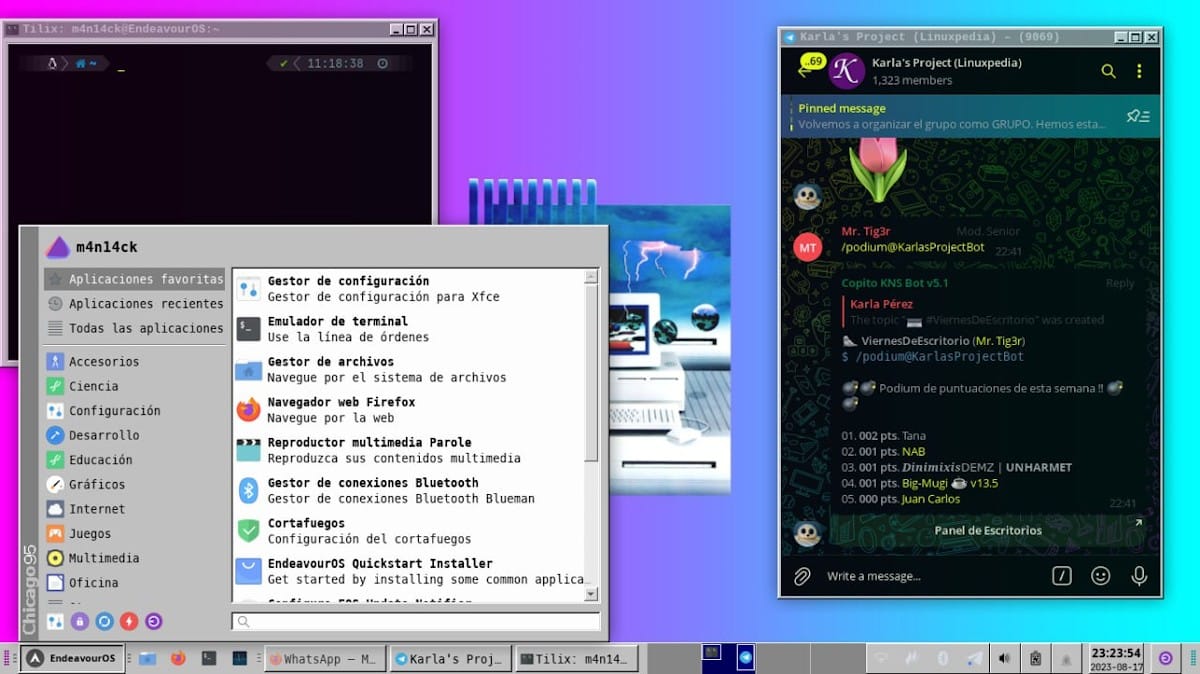Click the red lightning icon in menu footer
The image size is (1200, 674).
coord(129,621)
